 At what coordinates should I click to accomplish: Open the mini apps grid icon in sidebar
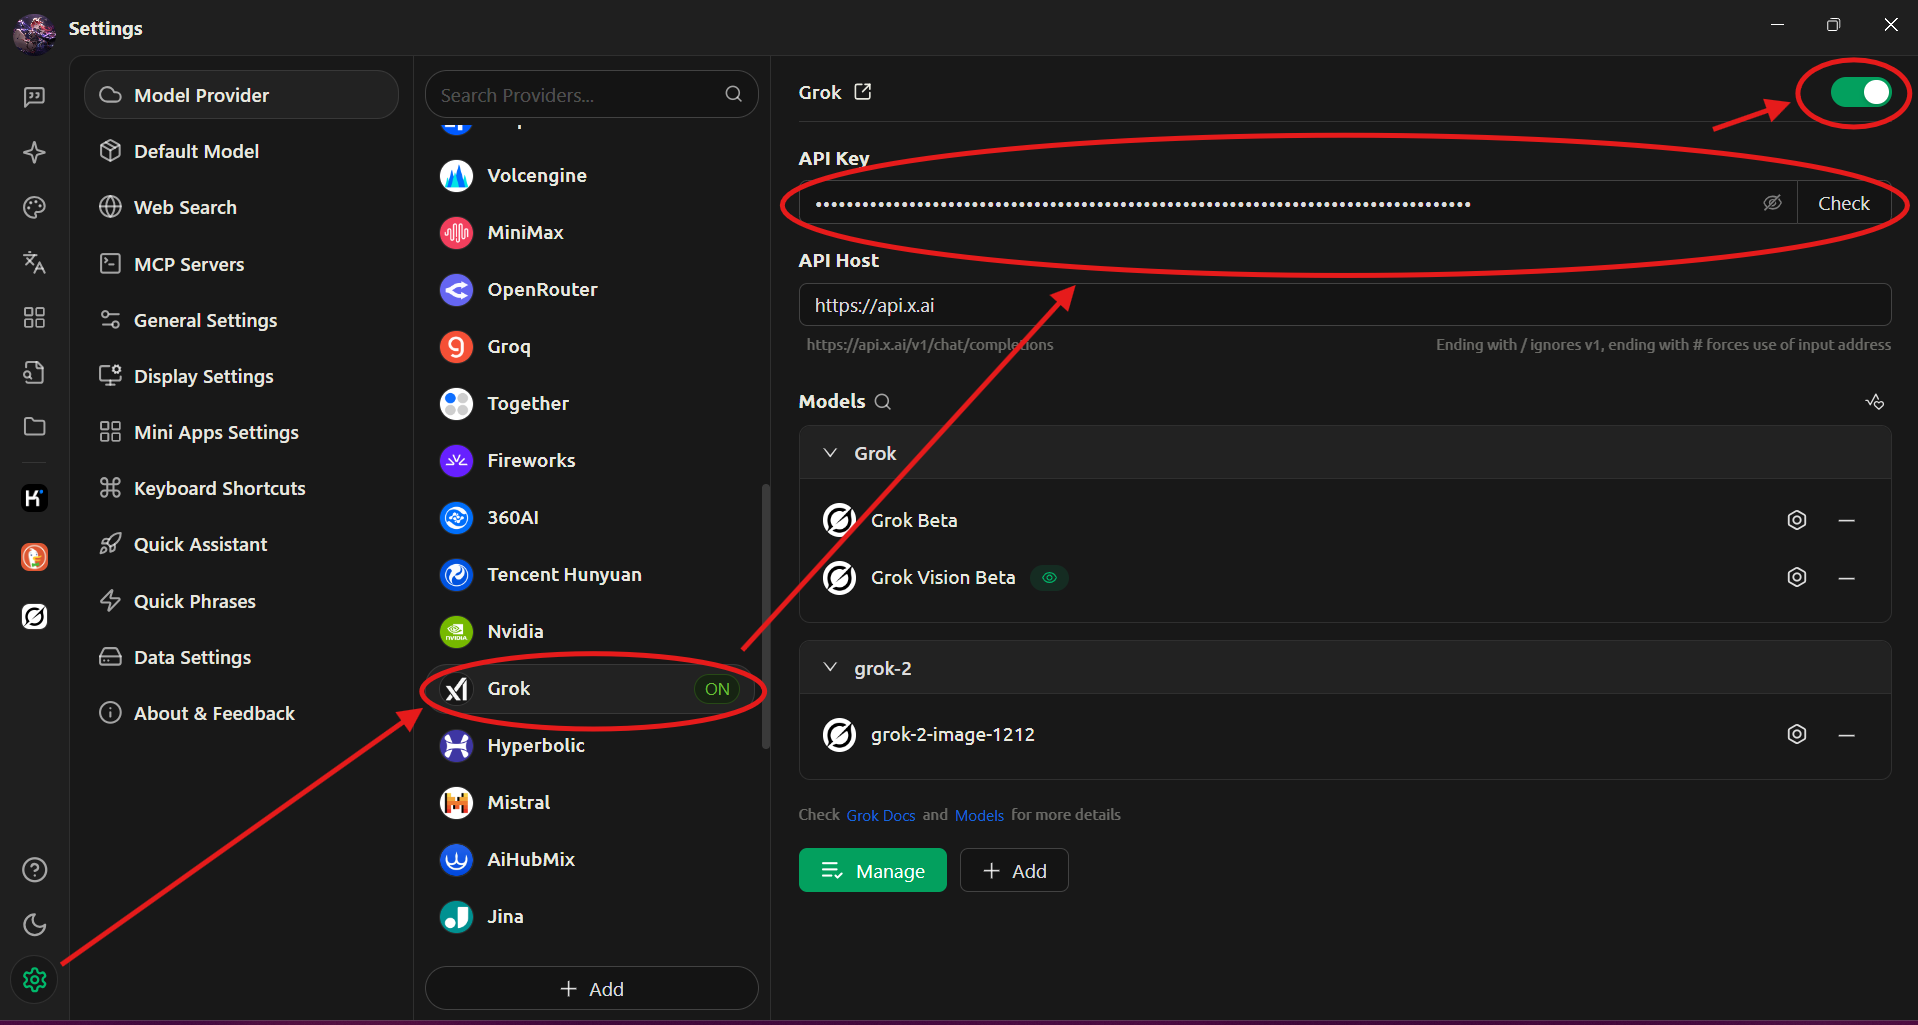tap(34, 317)
